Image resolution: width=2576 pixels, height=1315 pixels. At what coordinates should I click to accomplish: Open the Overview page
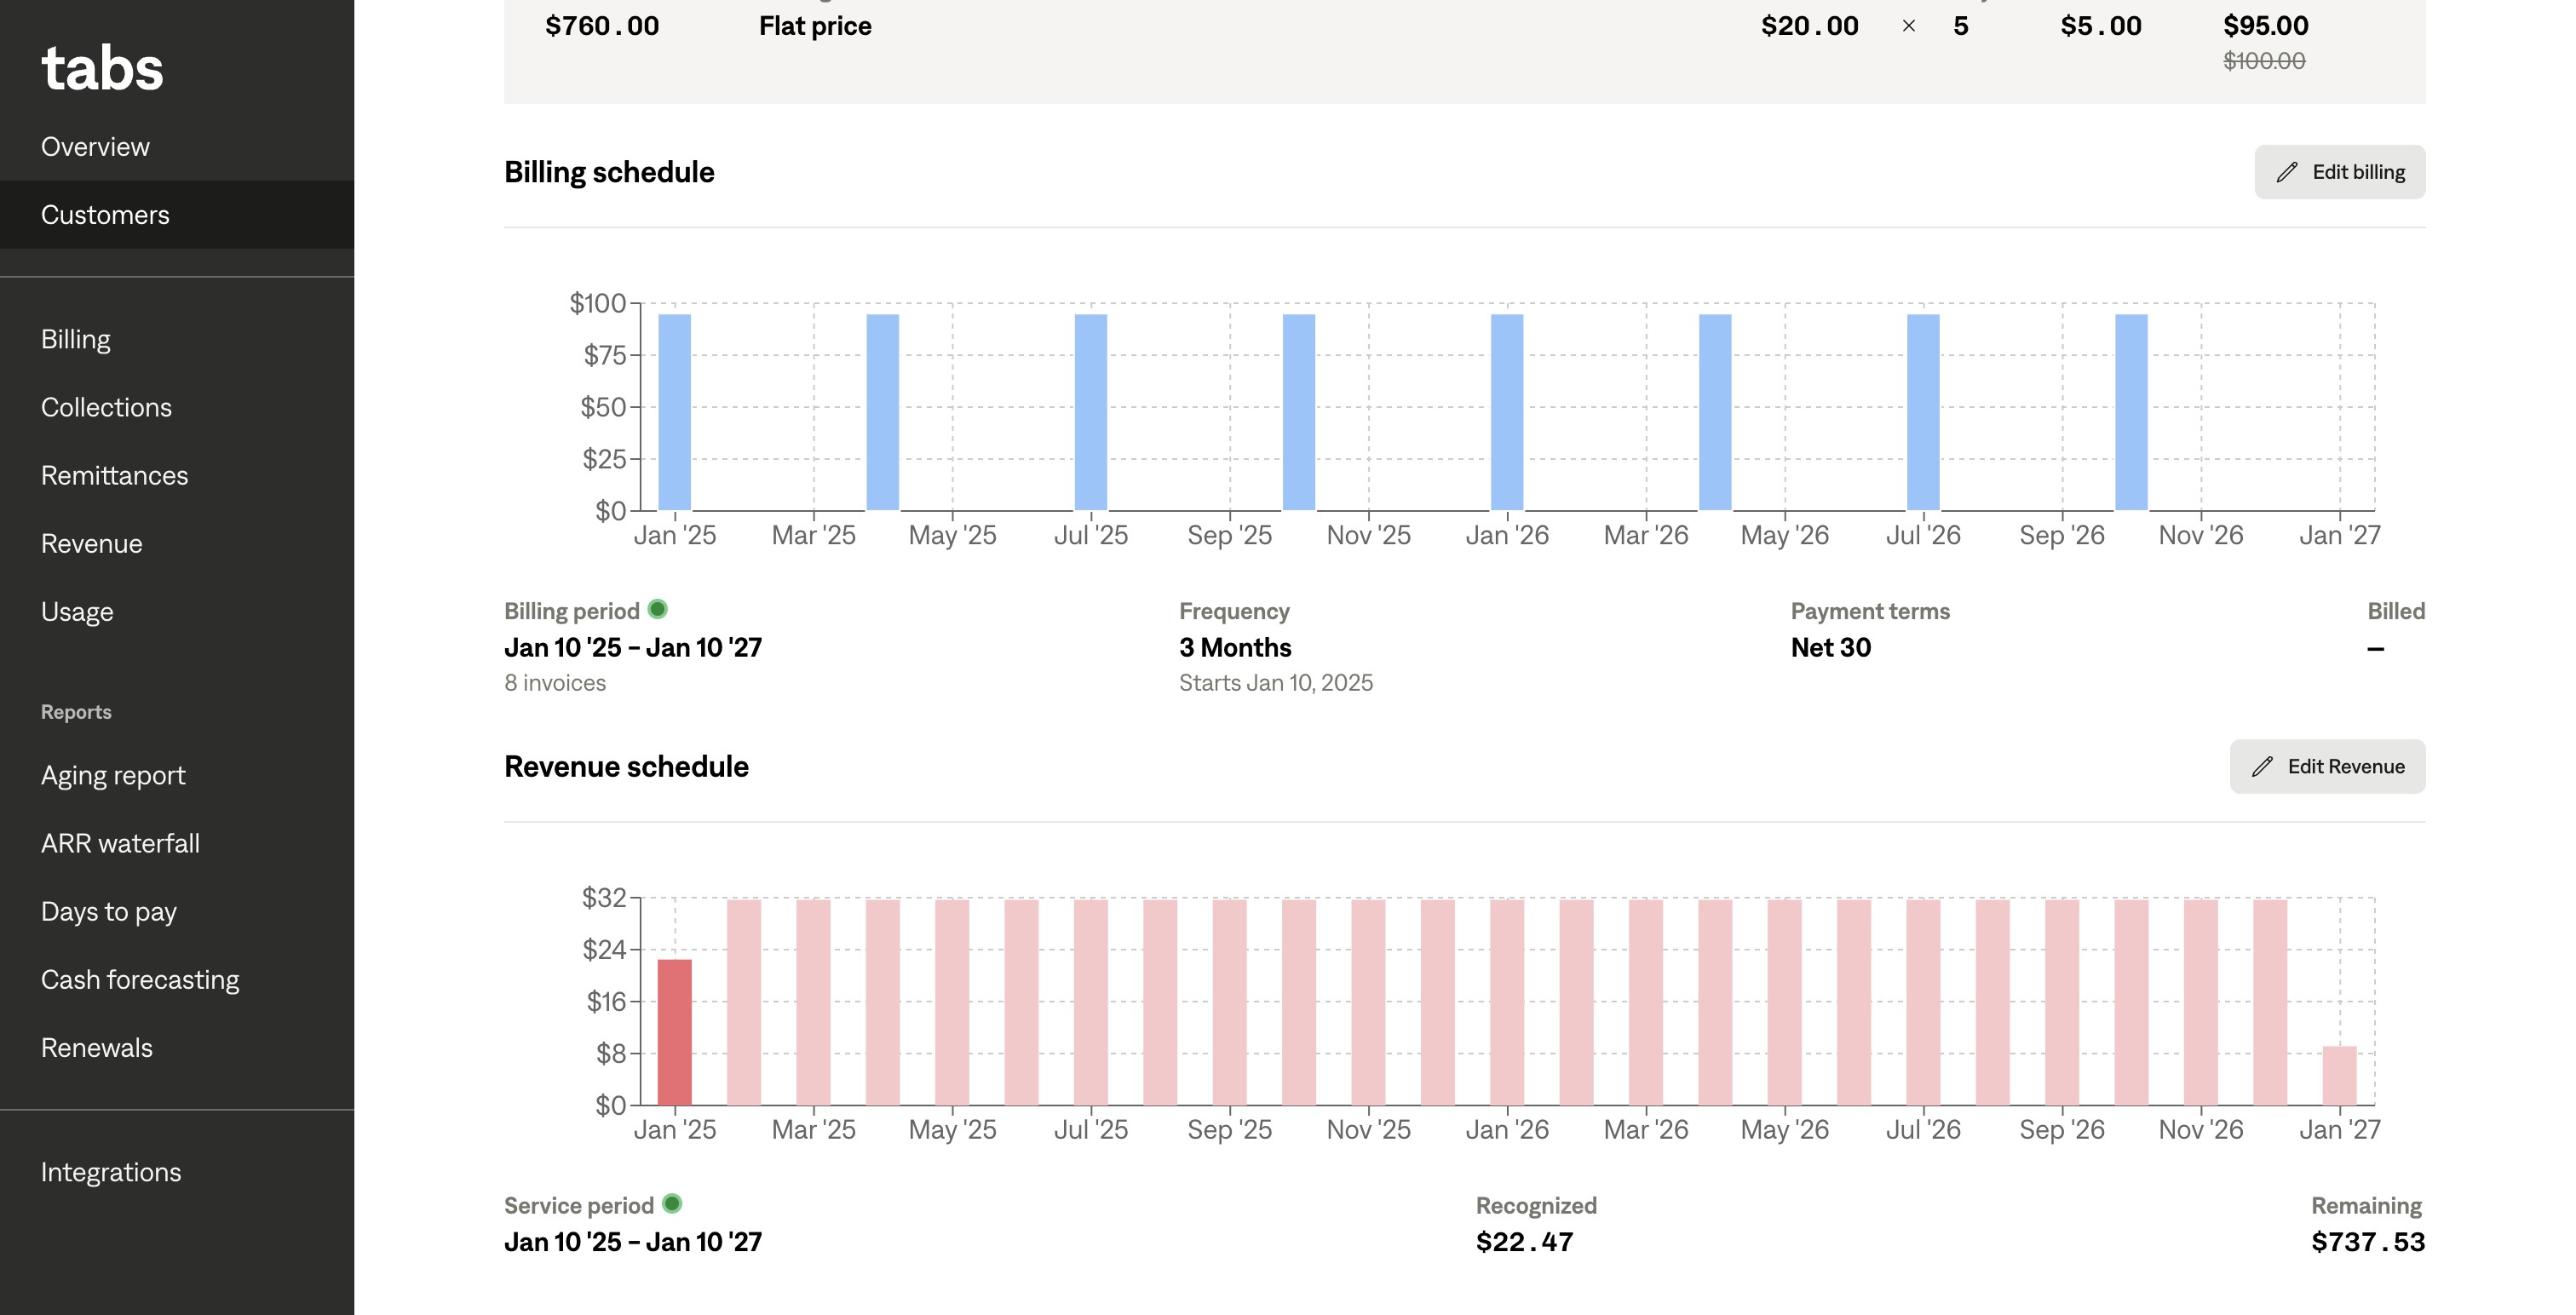tap(95, 146)
